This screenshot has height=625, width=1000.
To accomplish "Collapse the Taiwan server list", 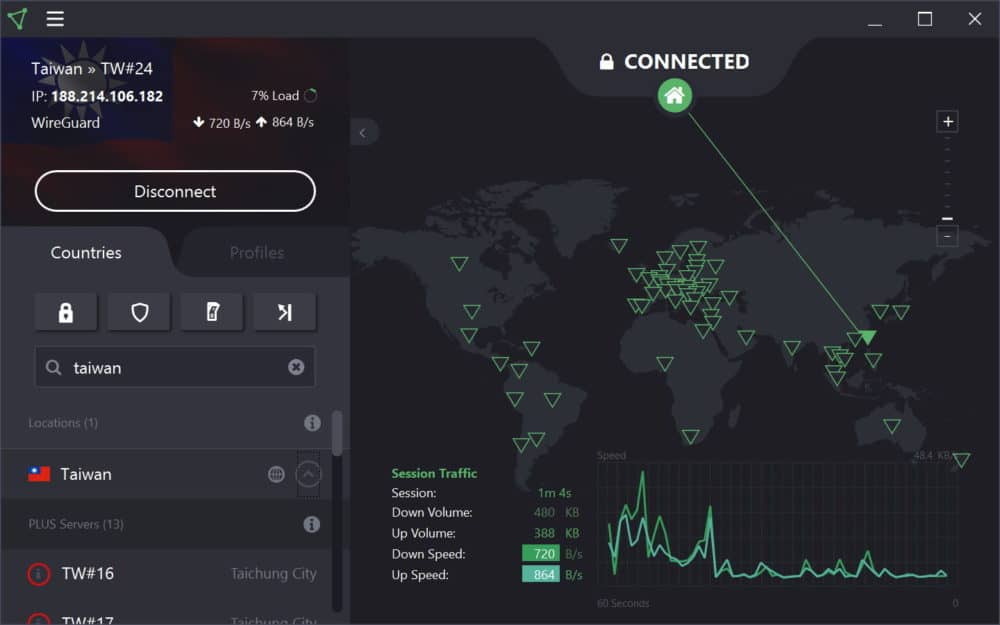I will 309,474.
